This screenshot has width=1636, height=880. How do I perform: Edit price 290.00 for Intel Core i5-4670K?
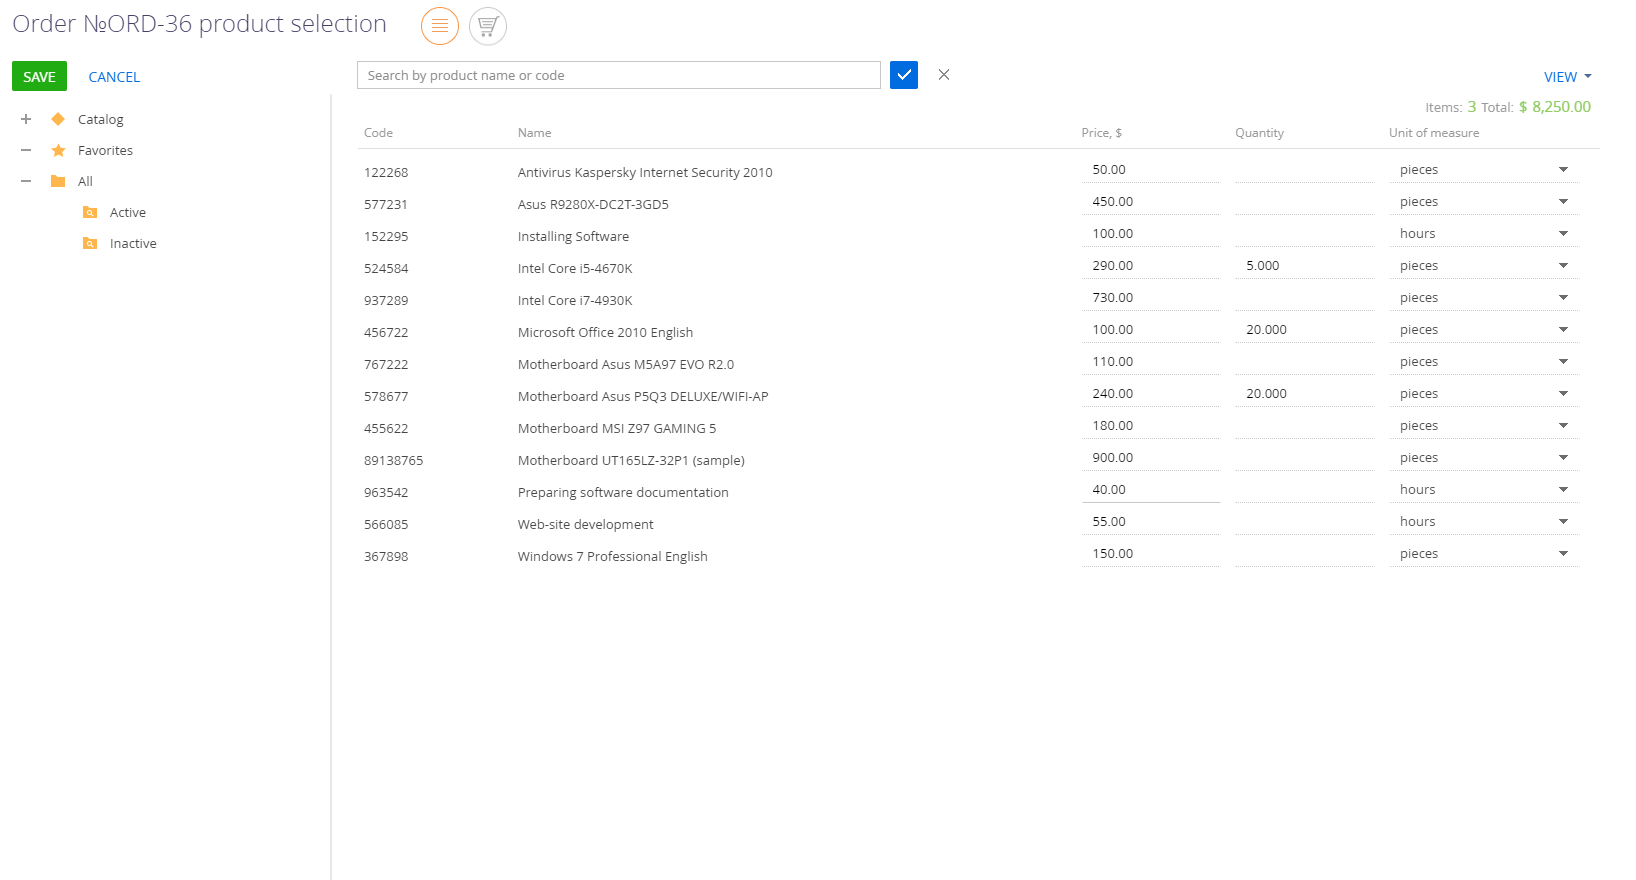click(1151, 266)
